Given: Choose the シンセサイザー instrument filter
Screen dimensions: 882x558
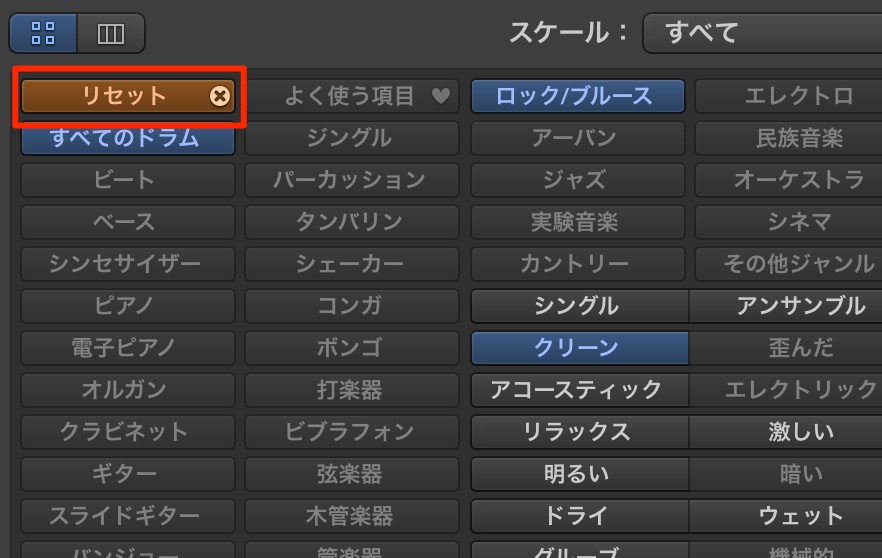Looking at the screenshot, I should coord(128,264).
